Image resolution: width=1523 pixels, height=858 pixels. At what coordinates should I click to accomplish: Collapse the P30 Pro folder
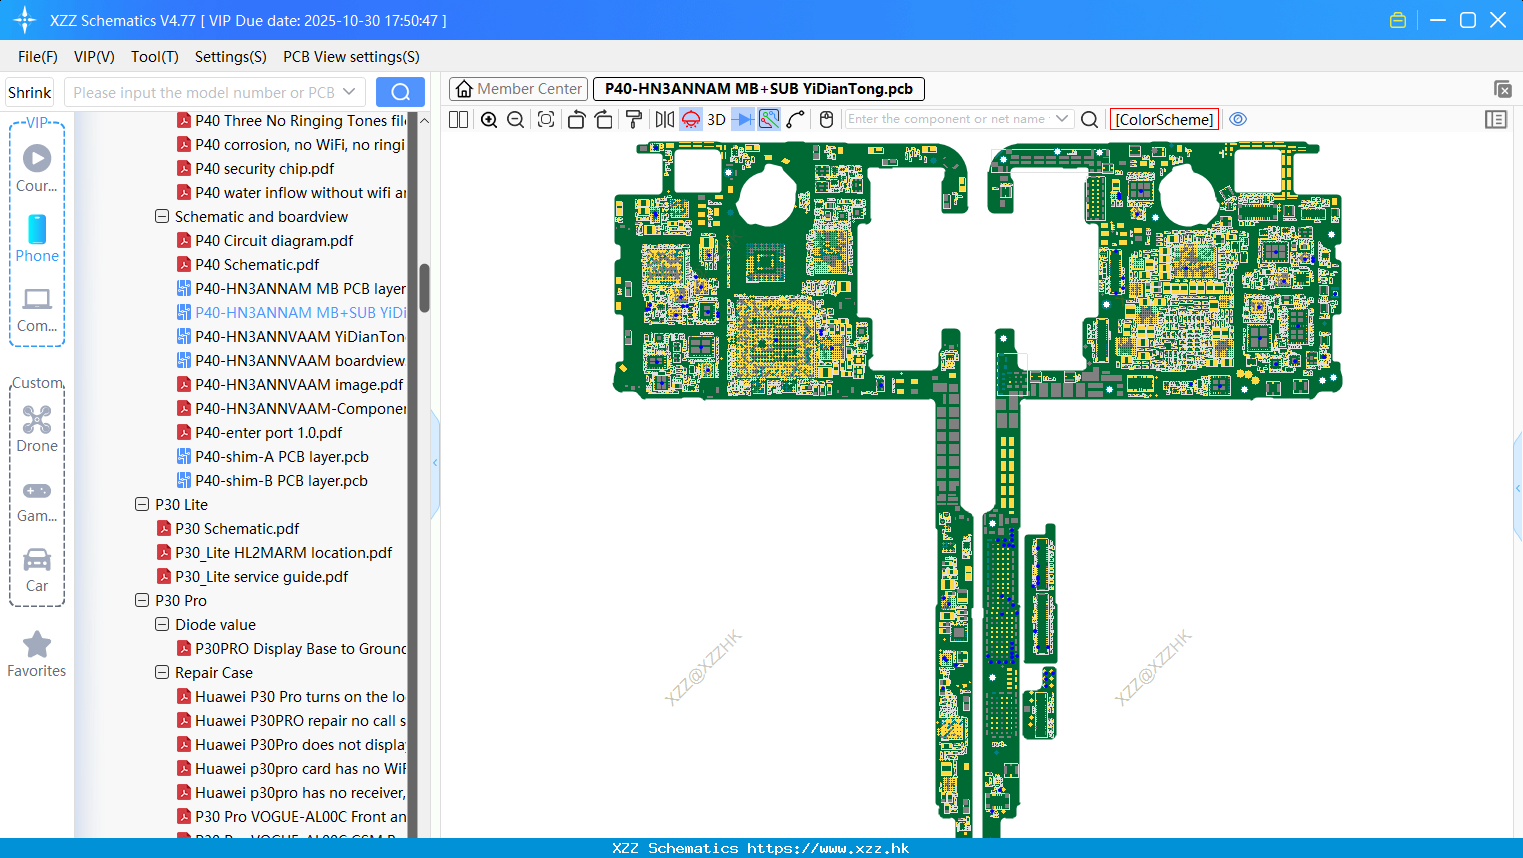click(142, 600)
